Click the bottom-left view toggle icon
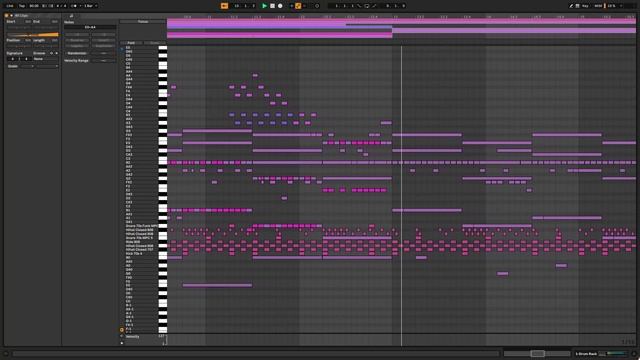 (6, 353)
